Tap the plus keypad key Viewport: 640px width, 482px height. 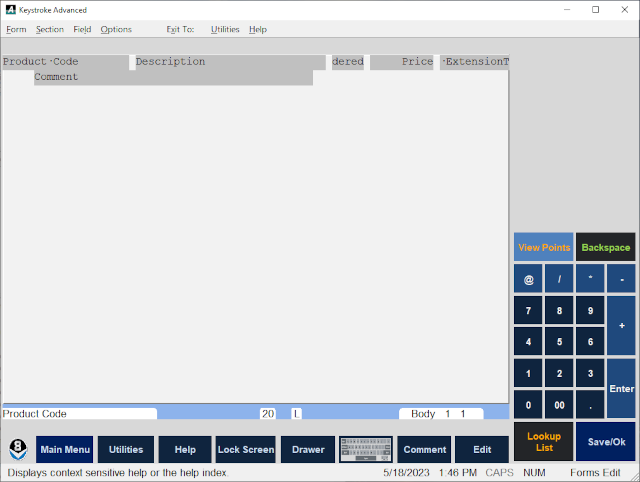621,325
